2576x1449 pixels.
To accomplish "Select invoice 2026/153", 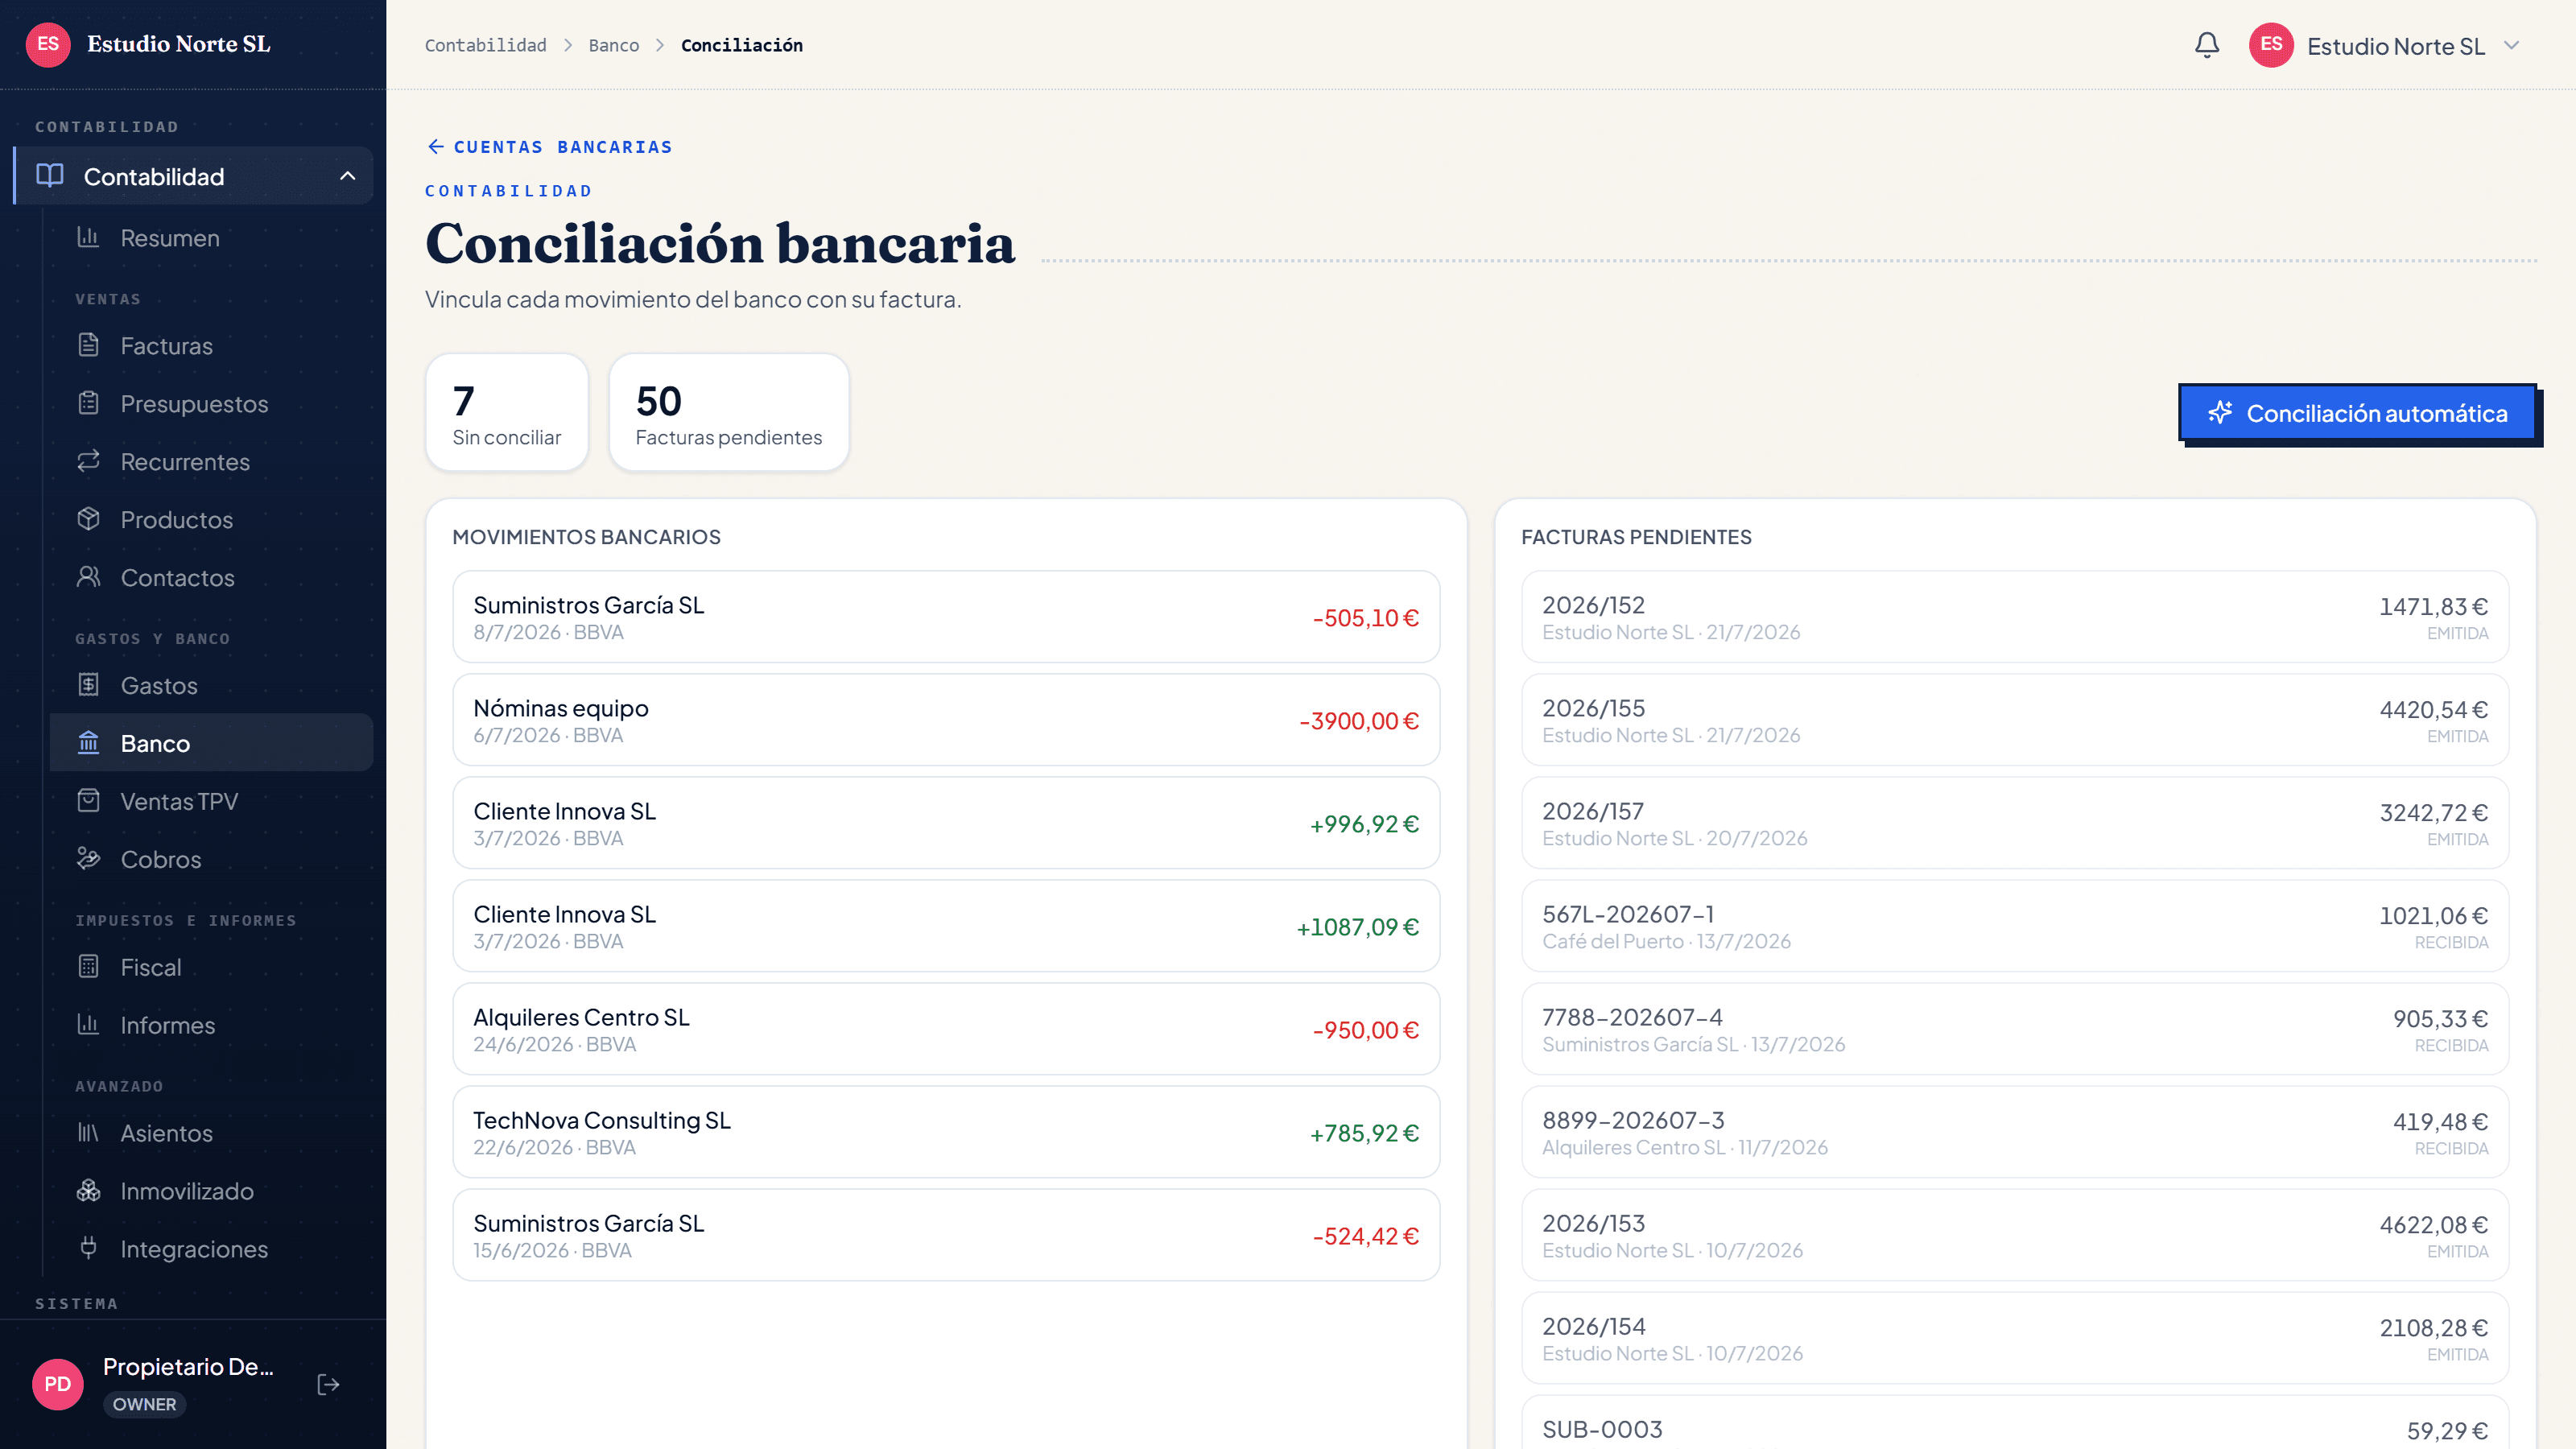I will (2015, 1235).
